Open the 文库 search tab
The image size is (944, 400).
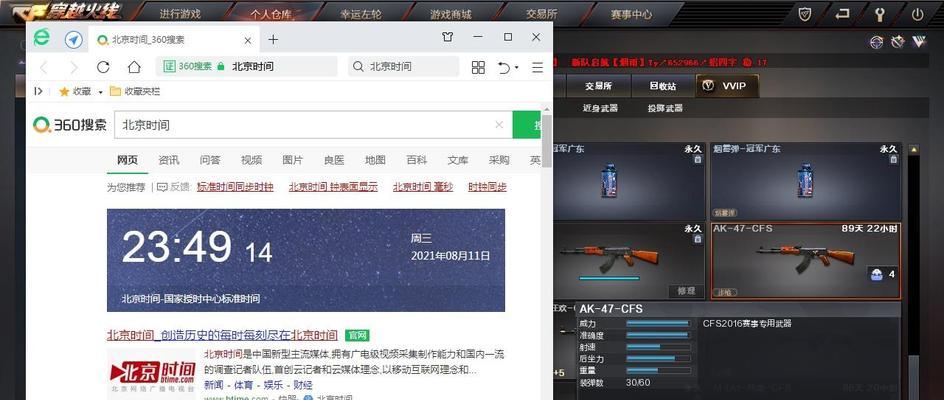click(458, 160)
